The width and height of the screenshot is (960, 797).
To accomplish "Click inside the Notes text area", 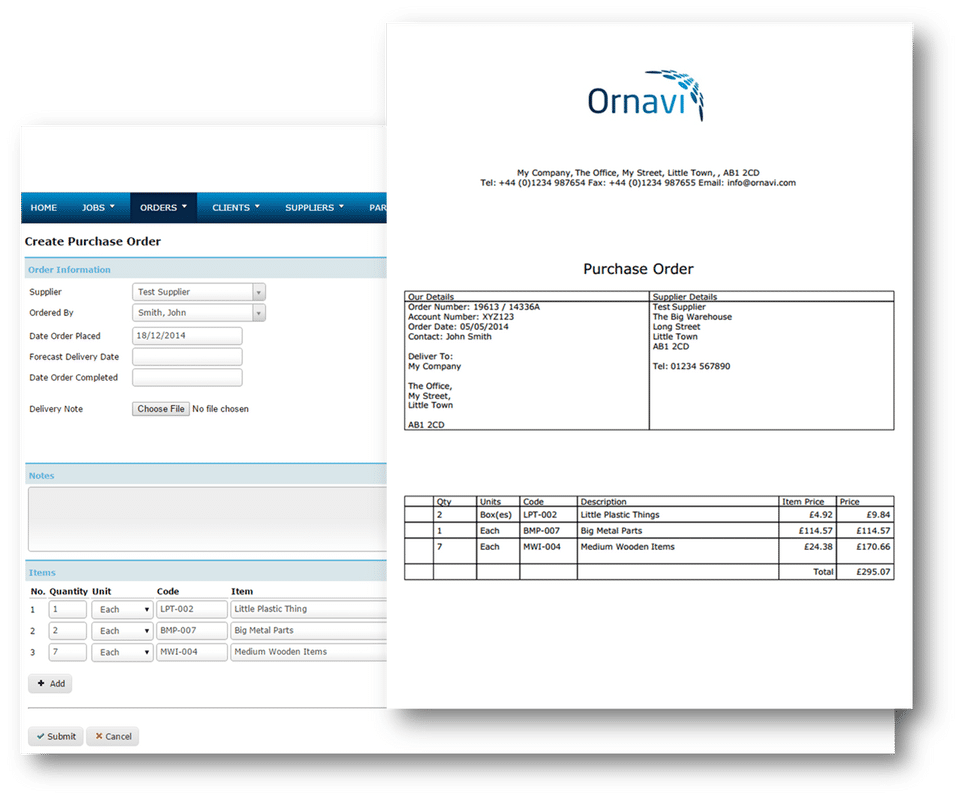I will pyautogui.click(x=208, y=518).
